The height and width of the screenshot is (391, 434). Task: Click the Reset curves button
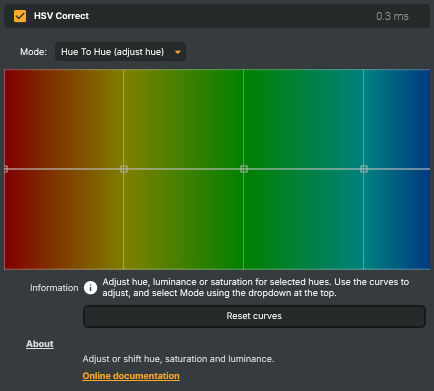(254, 316)
